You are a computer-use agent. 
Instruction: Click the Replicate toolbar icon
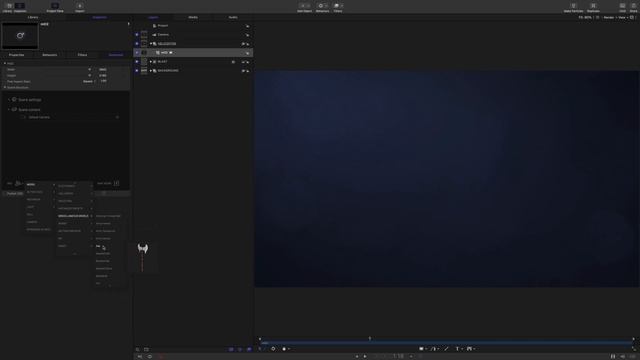point(593,7)
